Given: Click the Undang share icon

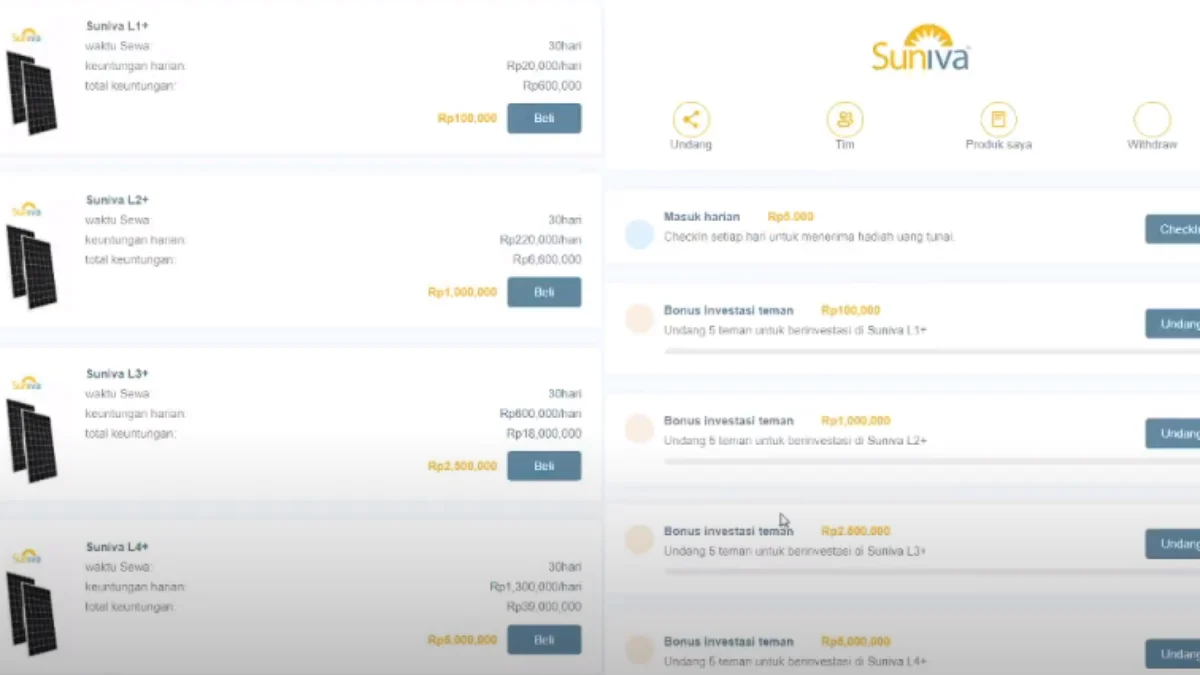Looking at the screenshot, I should click(x=690, y=120).
